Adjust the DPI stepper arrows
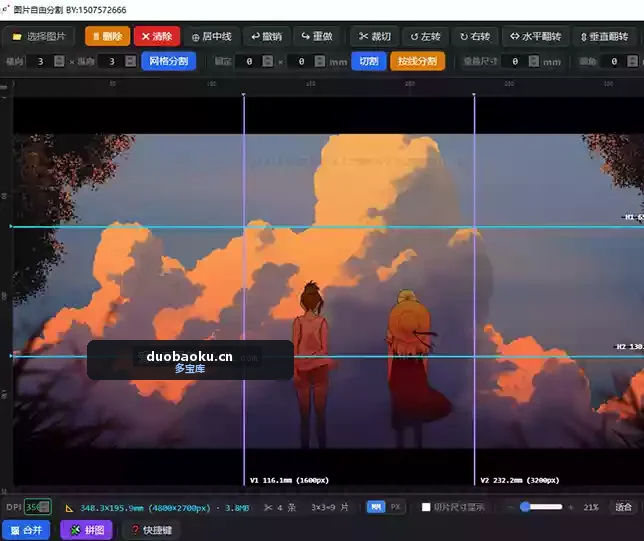Image resolution: width=644 pixels, height=541 pixels. [45, 507]
